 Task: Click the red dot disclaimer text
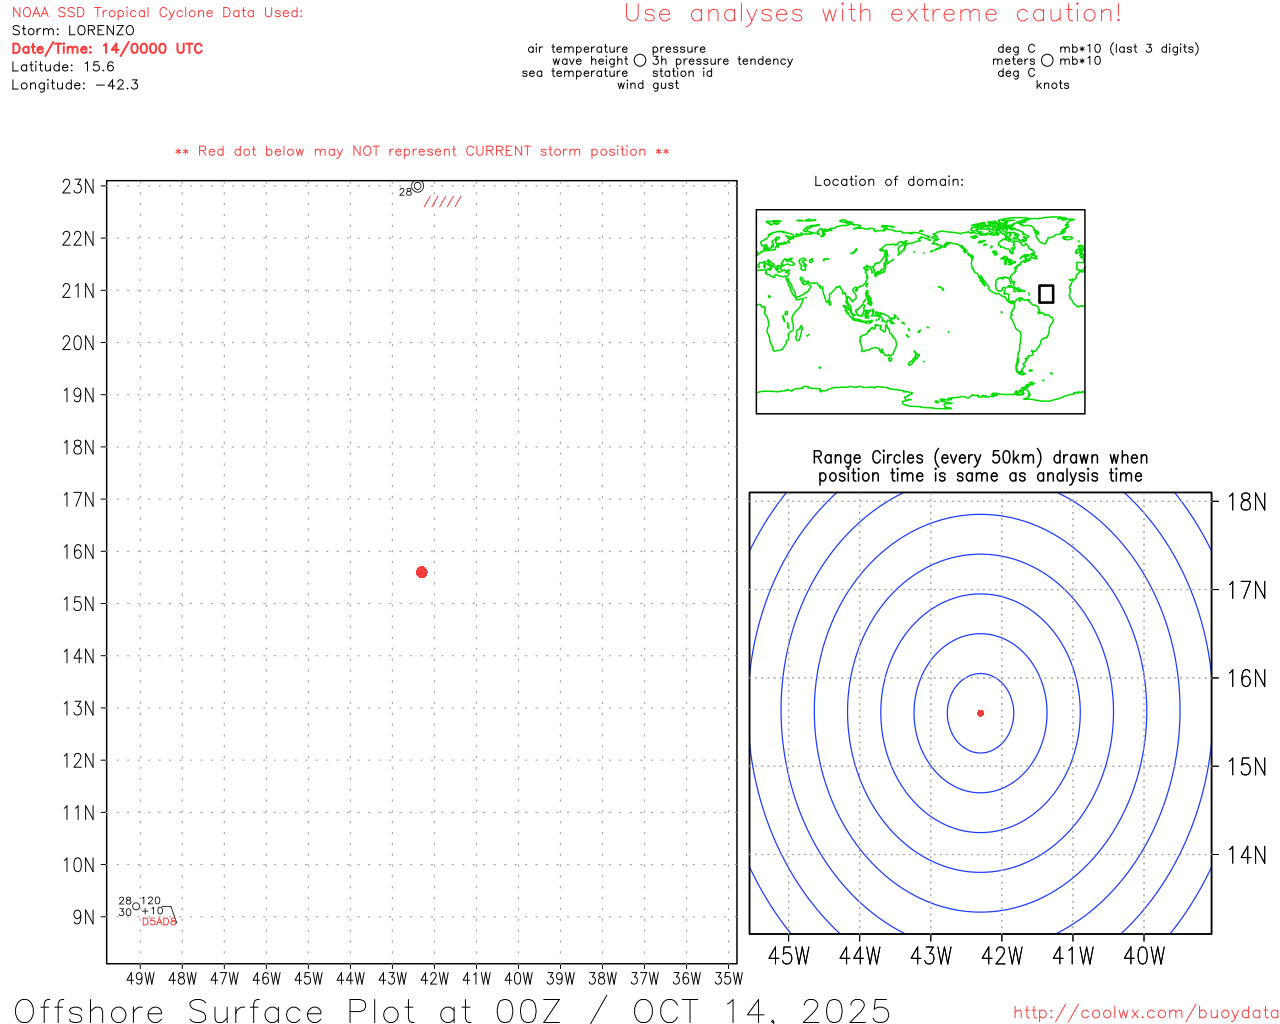click(x=422, y=152)
